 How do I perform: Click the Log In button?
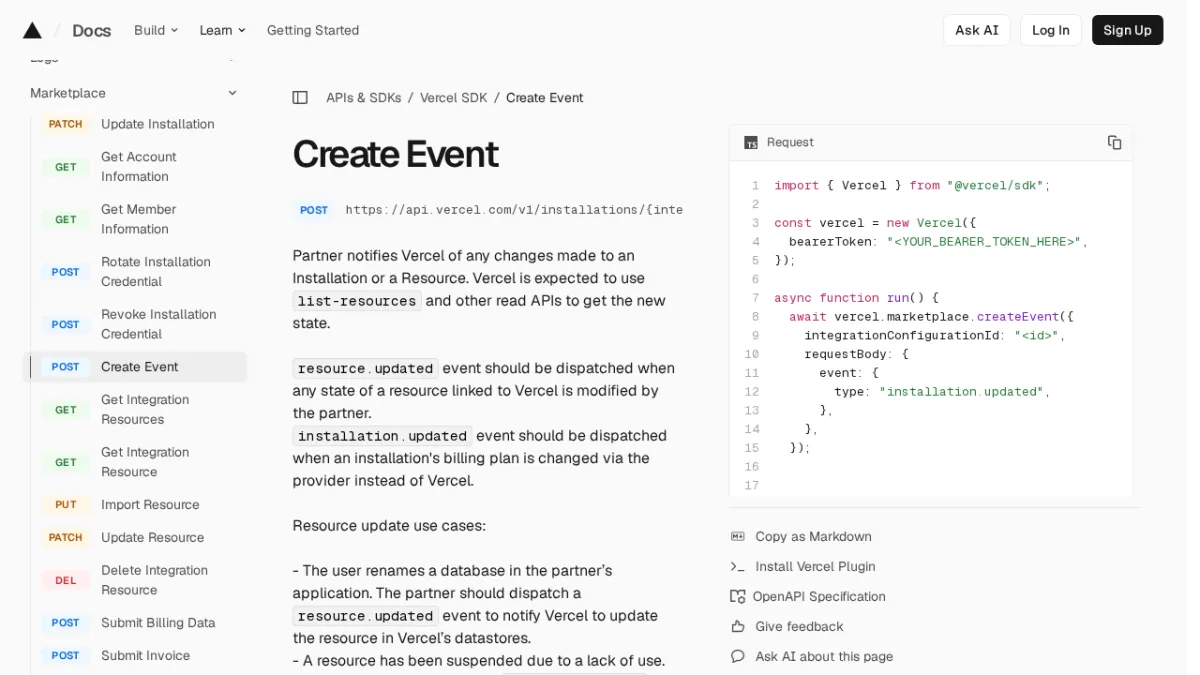1051,30
